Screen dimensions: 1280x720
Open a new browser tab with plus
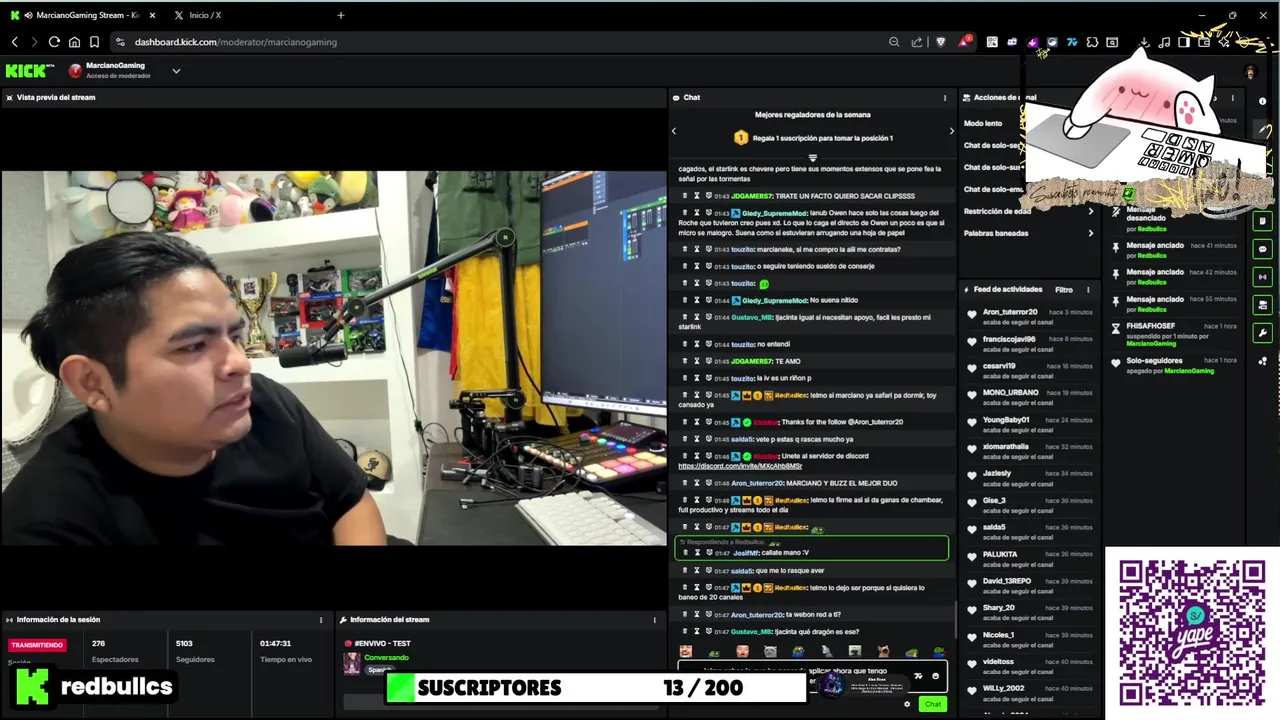pyautogui.click(x=341, y=15)
